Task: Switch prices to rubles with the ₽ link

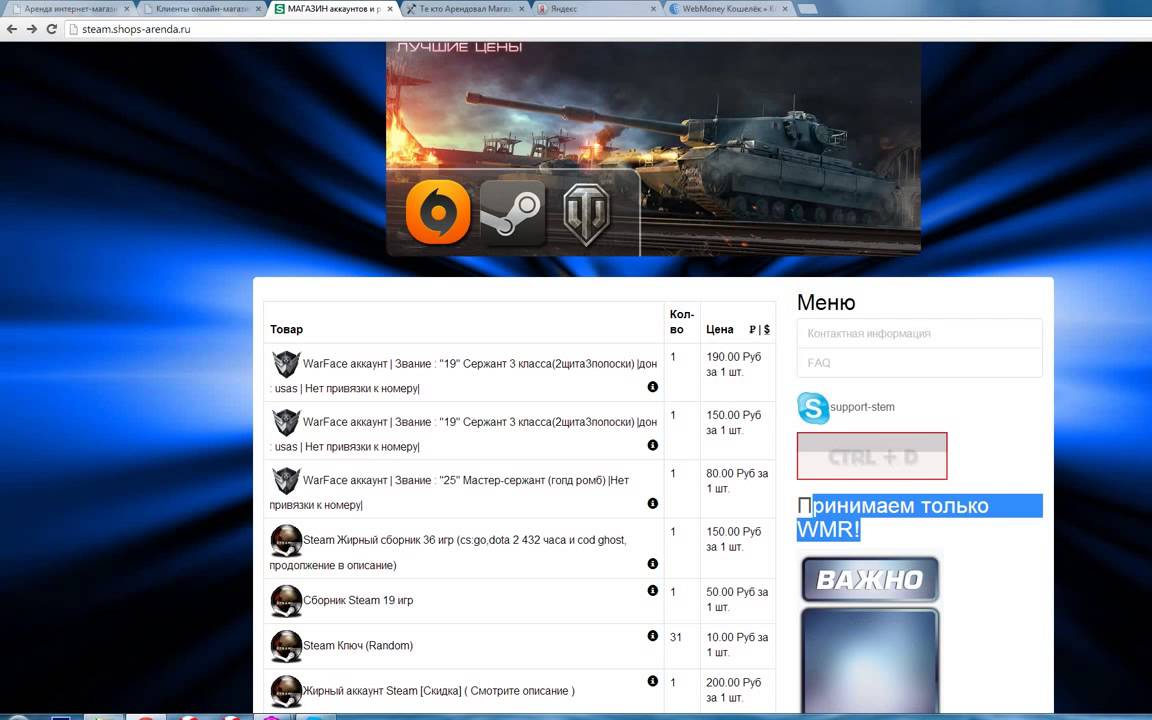Action: [752, 330]
